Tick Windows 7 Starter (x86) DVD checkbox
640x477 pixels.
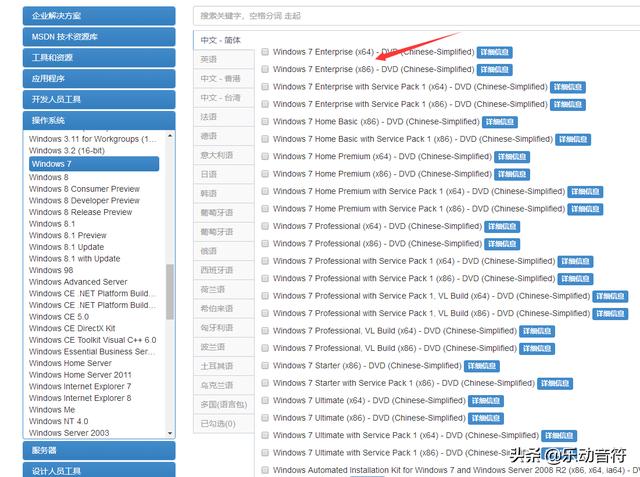click(x=265, y=366)
